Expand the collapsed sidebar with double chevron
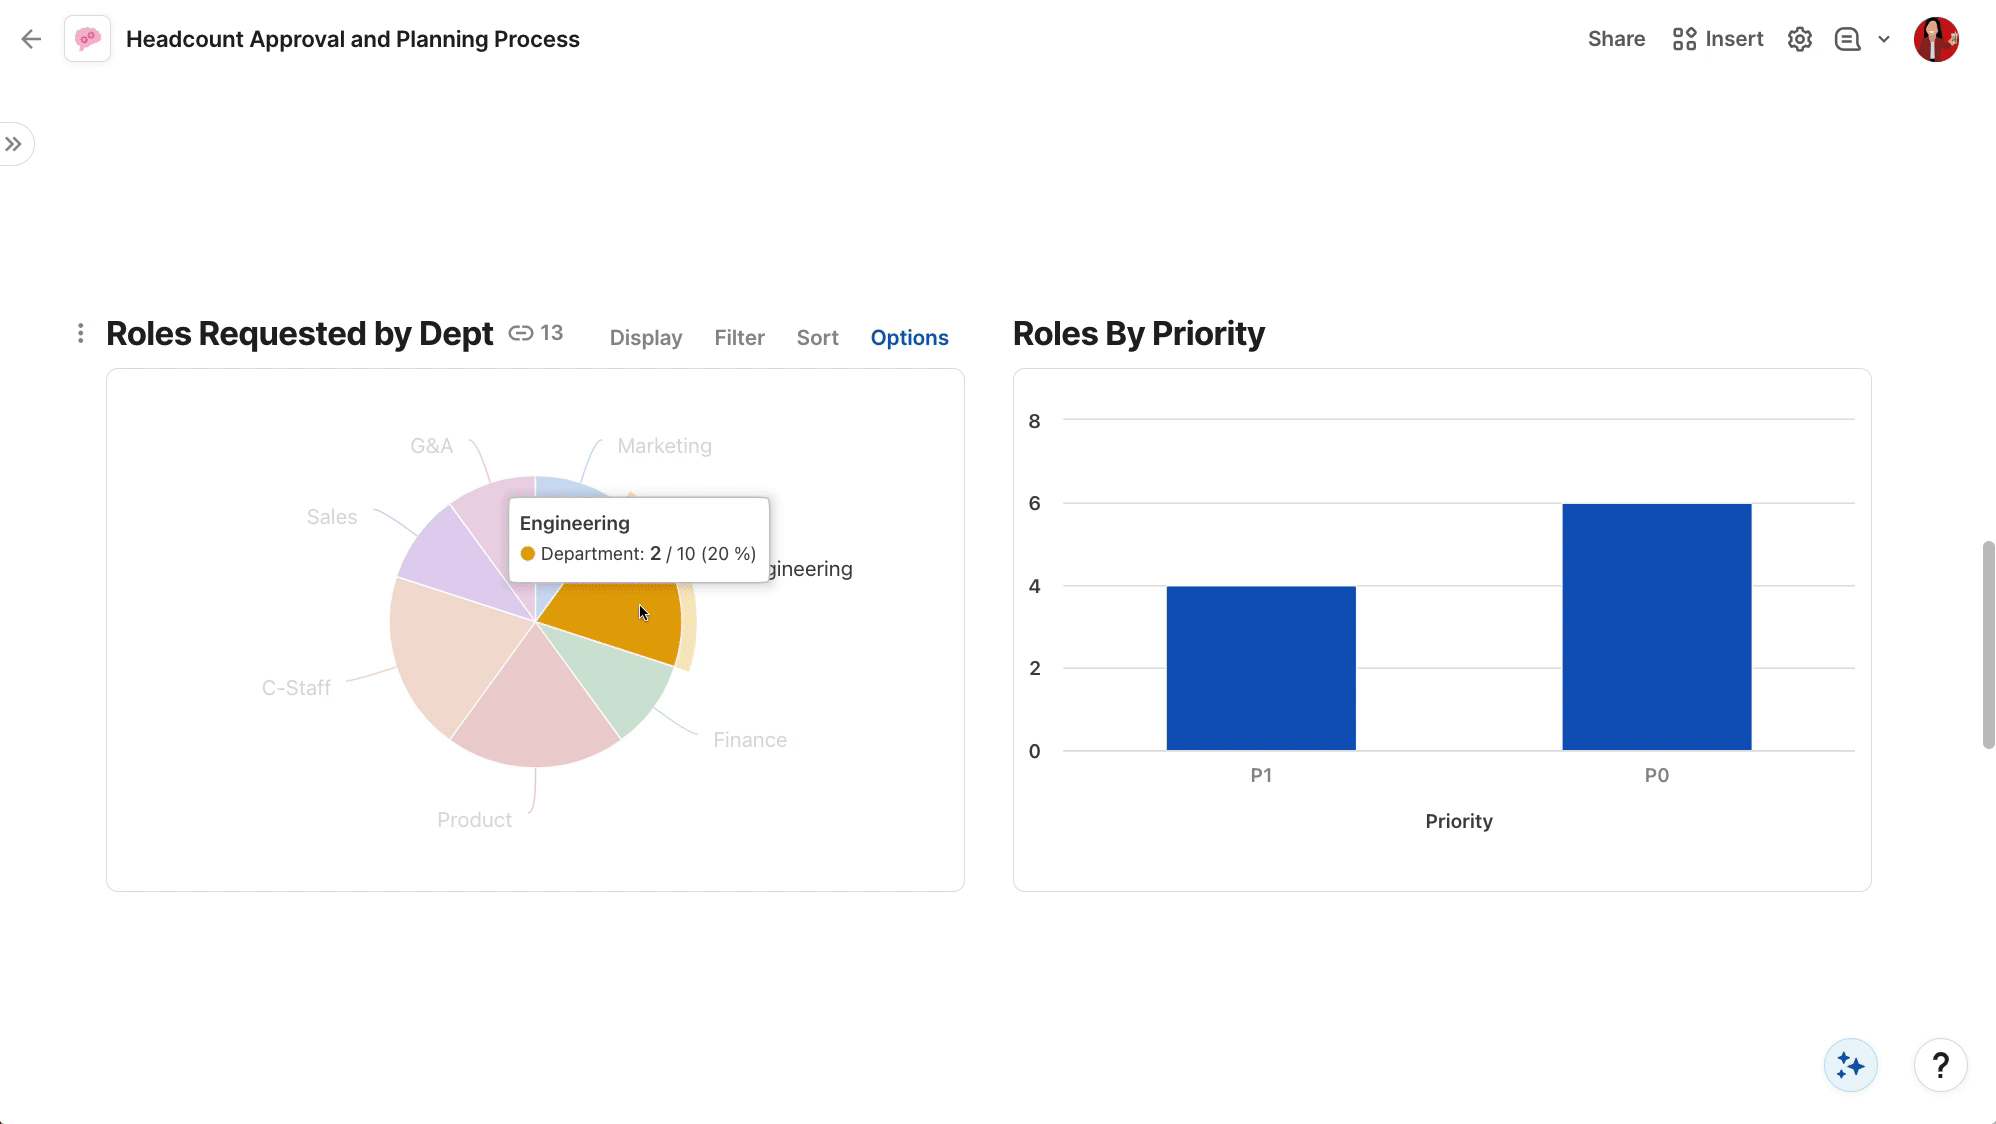1996x1124 pixels. click(14, 144)
